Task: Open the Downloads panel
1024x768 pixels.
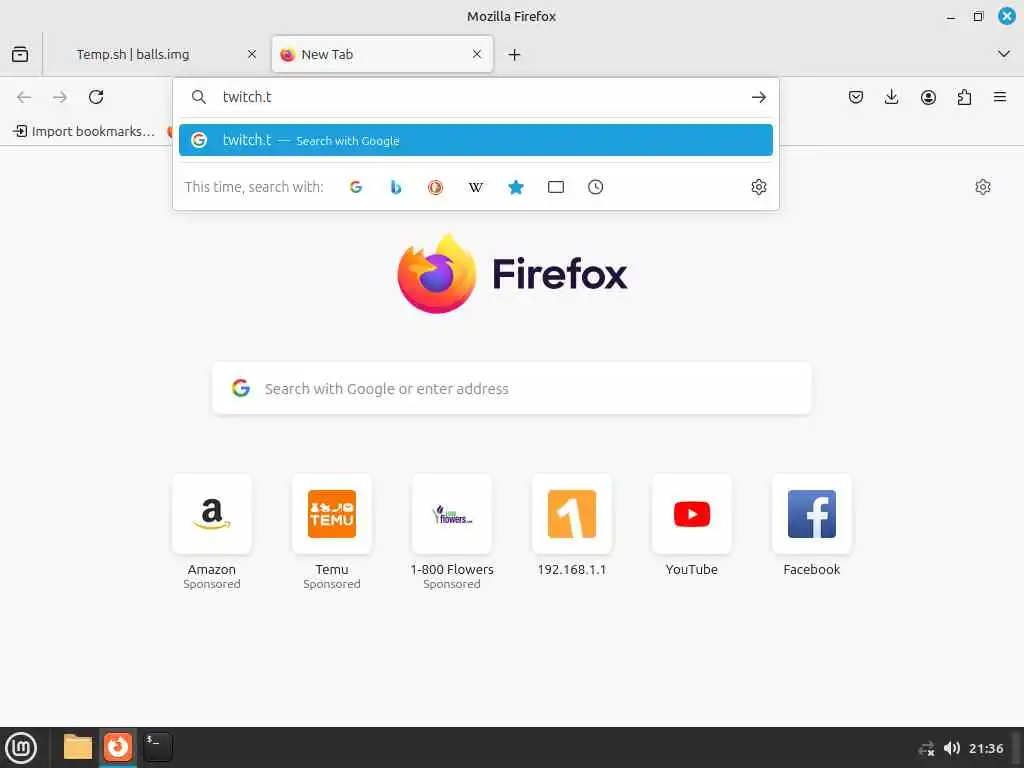Action: [891, 97]
